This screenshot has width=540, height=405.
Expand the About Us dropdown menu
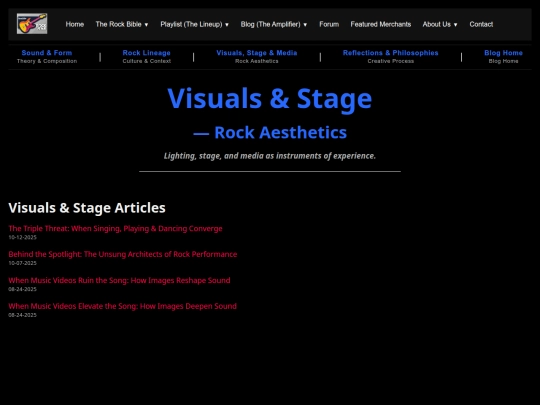pyautogui.click(x=440, y=24)
